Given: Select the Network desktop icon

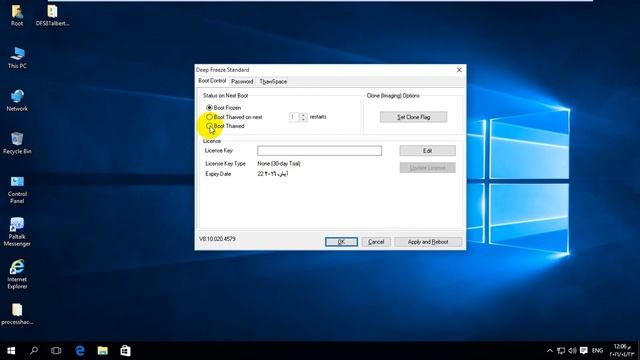Looking at the screenshot, I should (x=17, y=100).
